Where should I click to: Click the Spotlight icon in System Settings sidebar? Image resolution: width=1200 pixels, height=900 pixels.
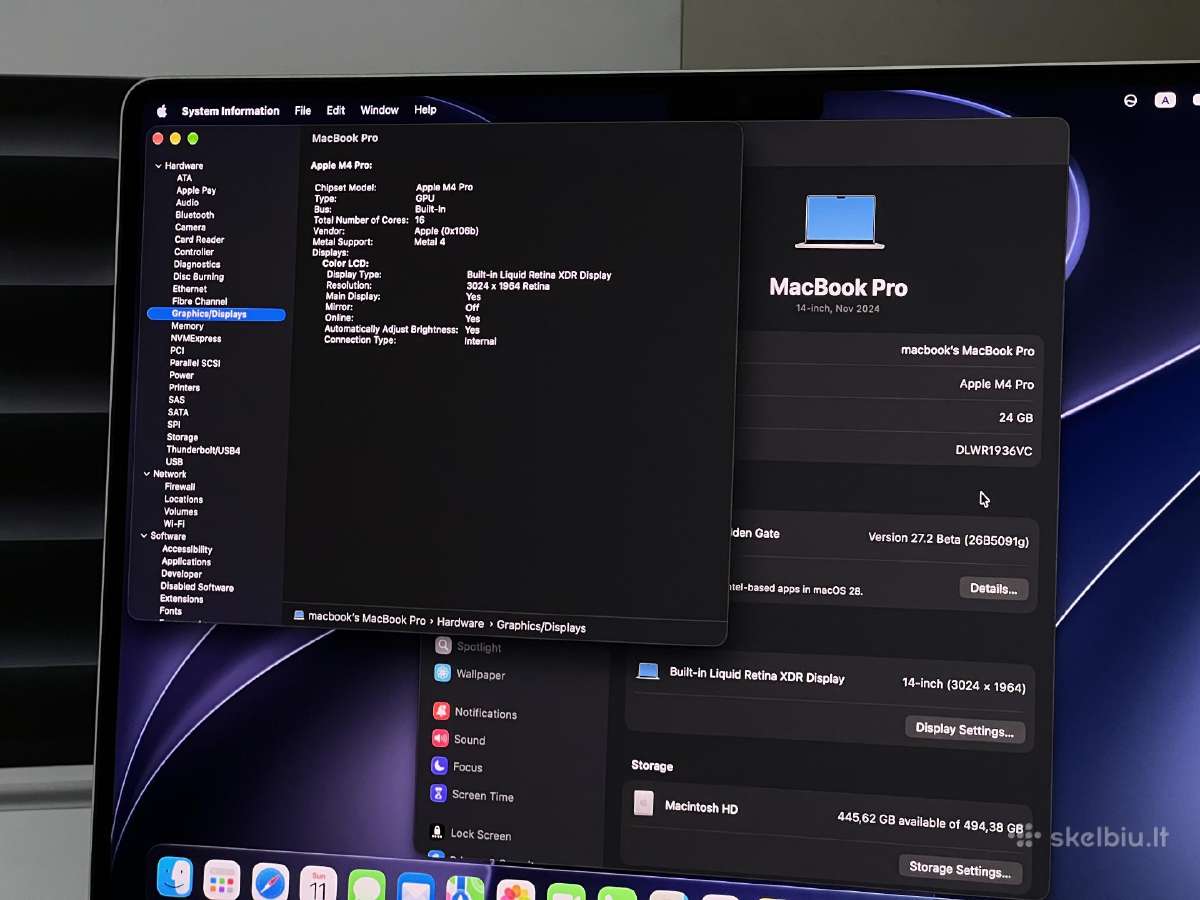[x=443, y=646]
